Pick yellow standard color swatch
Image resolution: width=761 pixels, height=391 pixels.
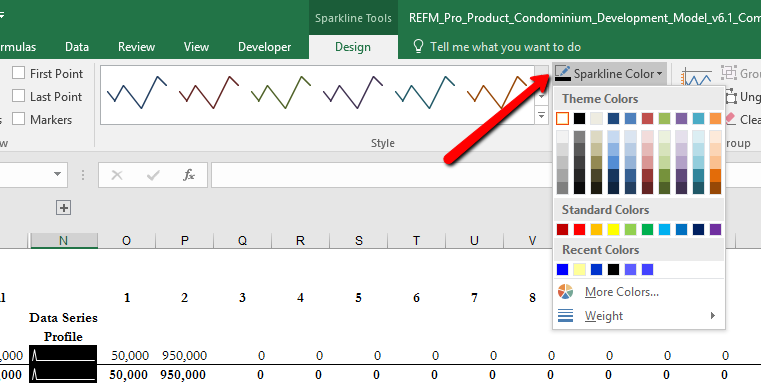(613, 229)
